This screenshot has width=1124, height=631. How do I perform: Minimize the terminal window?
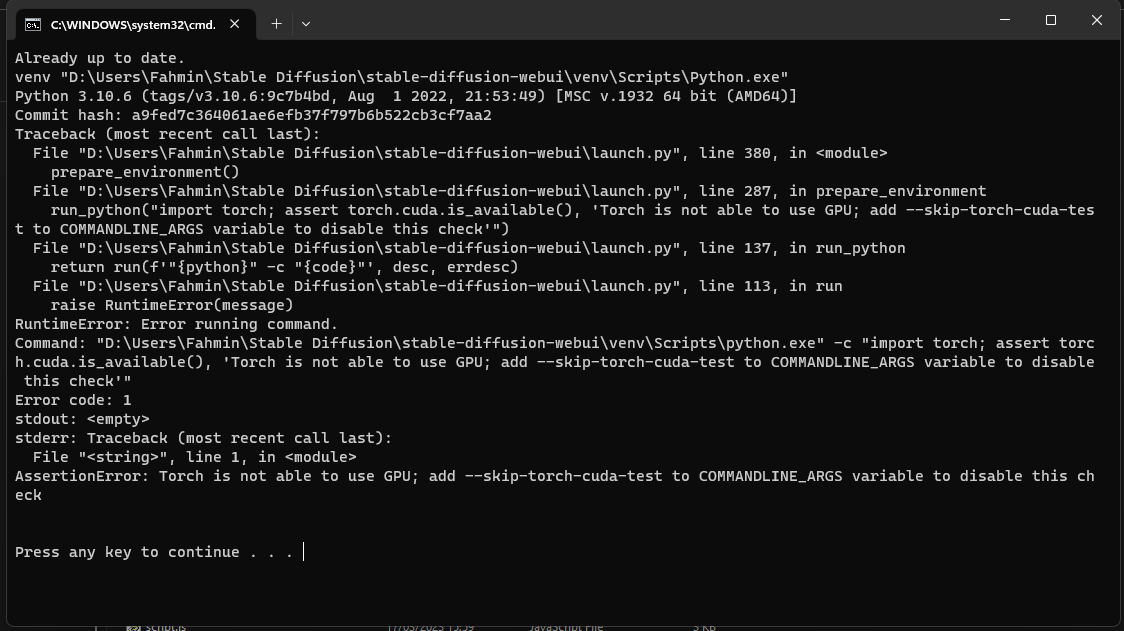(x=1004, y=20)
